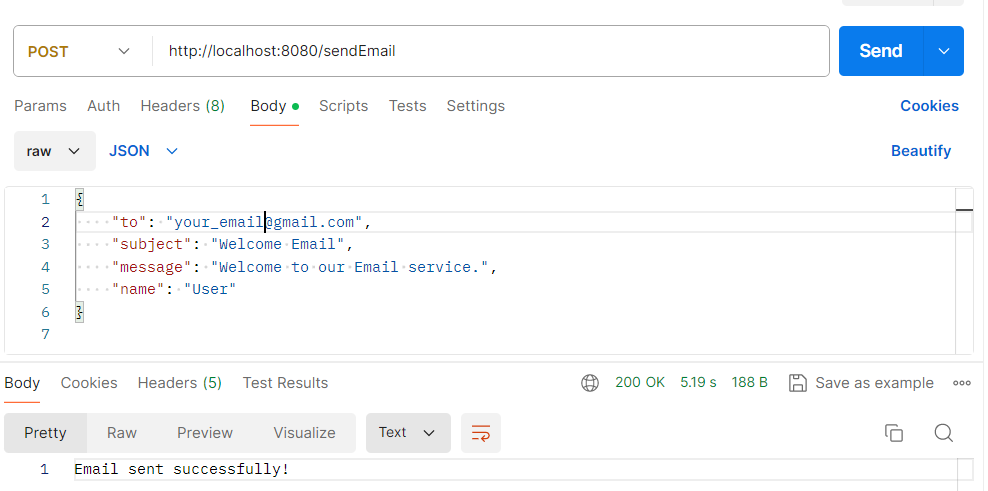Expand the Send button arrow dropdown
The height and width of the screenshot is (491, 988).
[944, 51]
